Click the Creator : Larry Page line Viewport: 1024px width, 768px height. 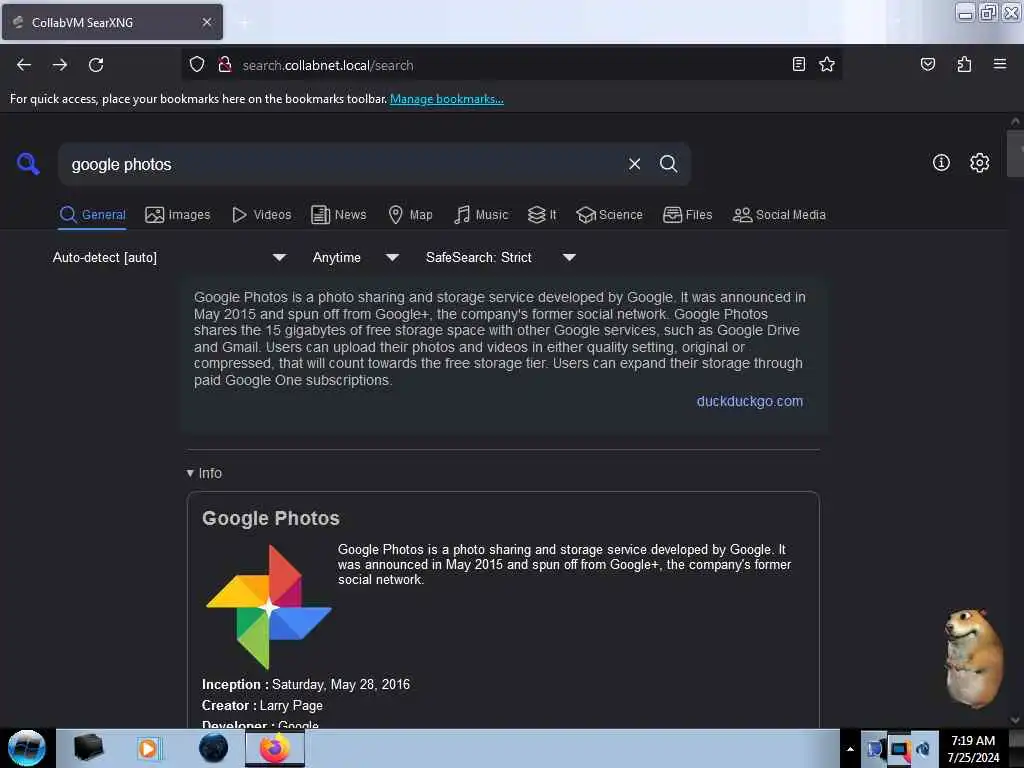(262, 705)
